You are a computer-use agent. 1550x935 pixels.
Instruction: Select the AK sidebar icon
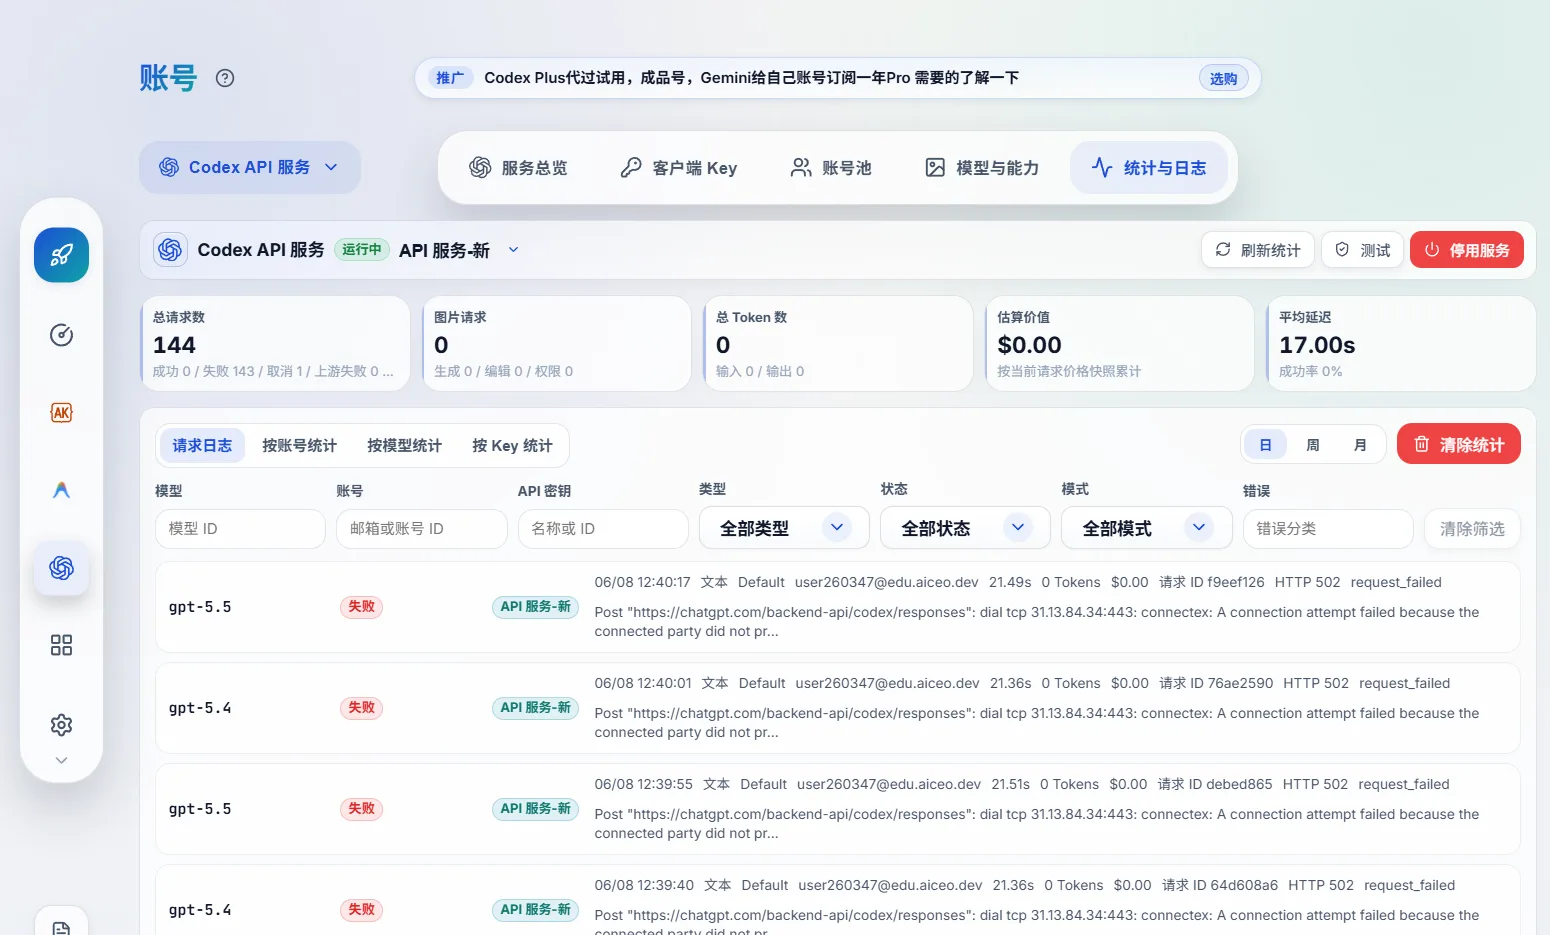[61, 412]
